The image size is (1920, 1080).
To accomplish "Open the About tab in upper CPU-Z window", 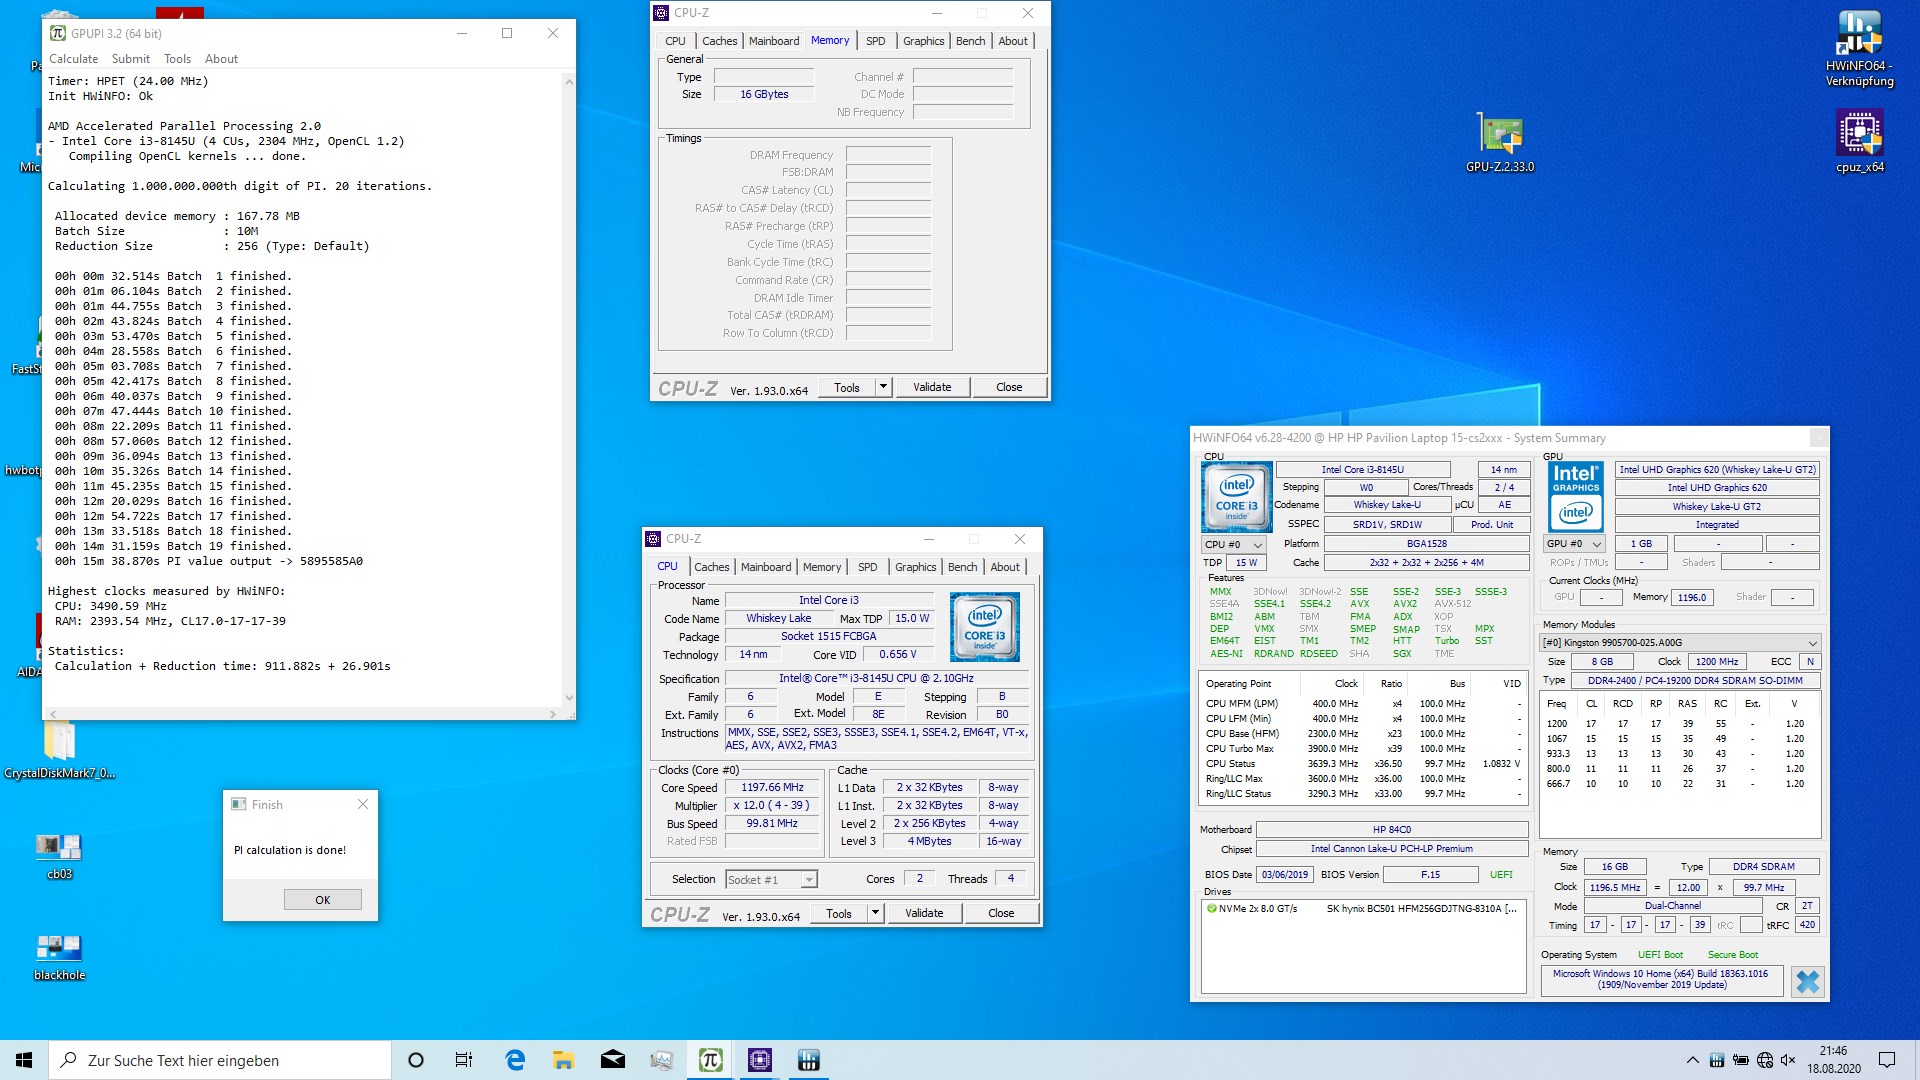I will tap(1012, 41).
